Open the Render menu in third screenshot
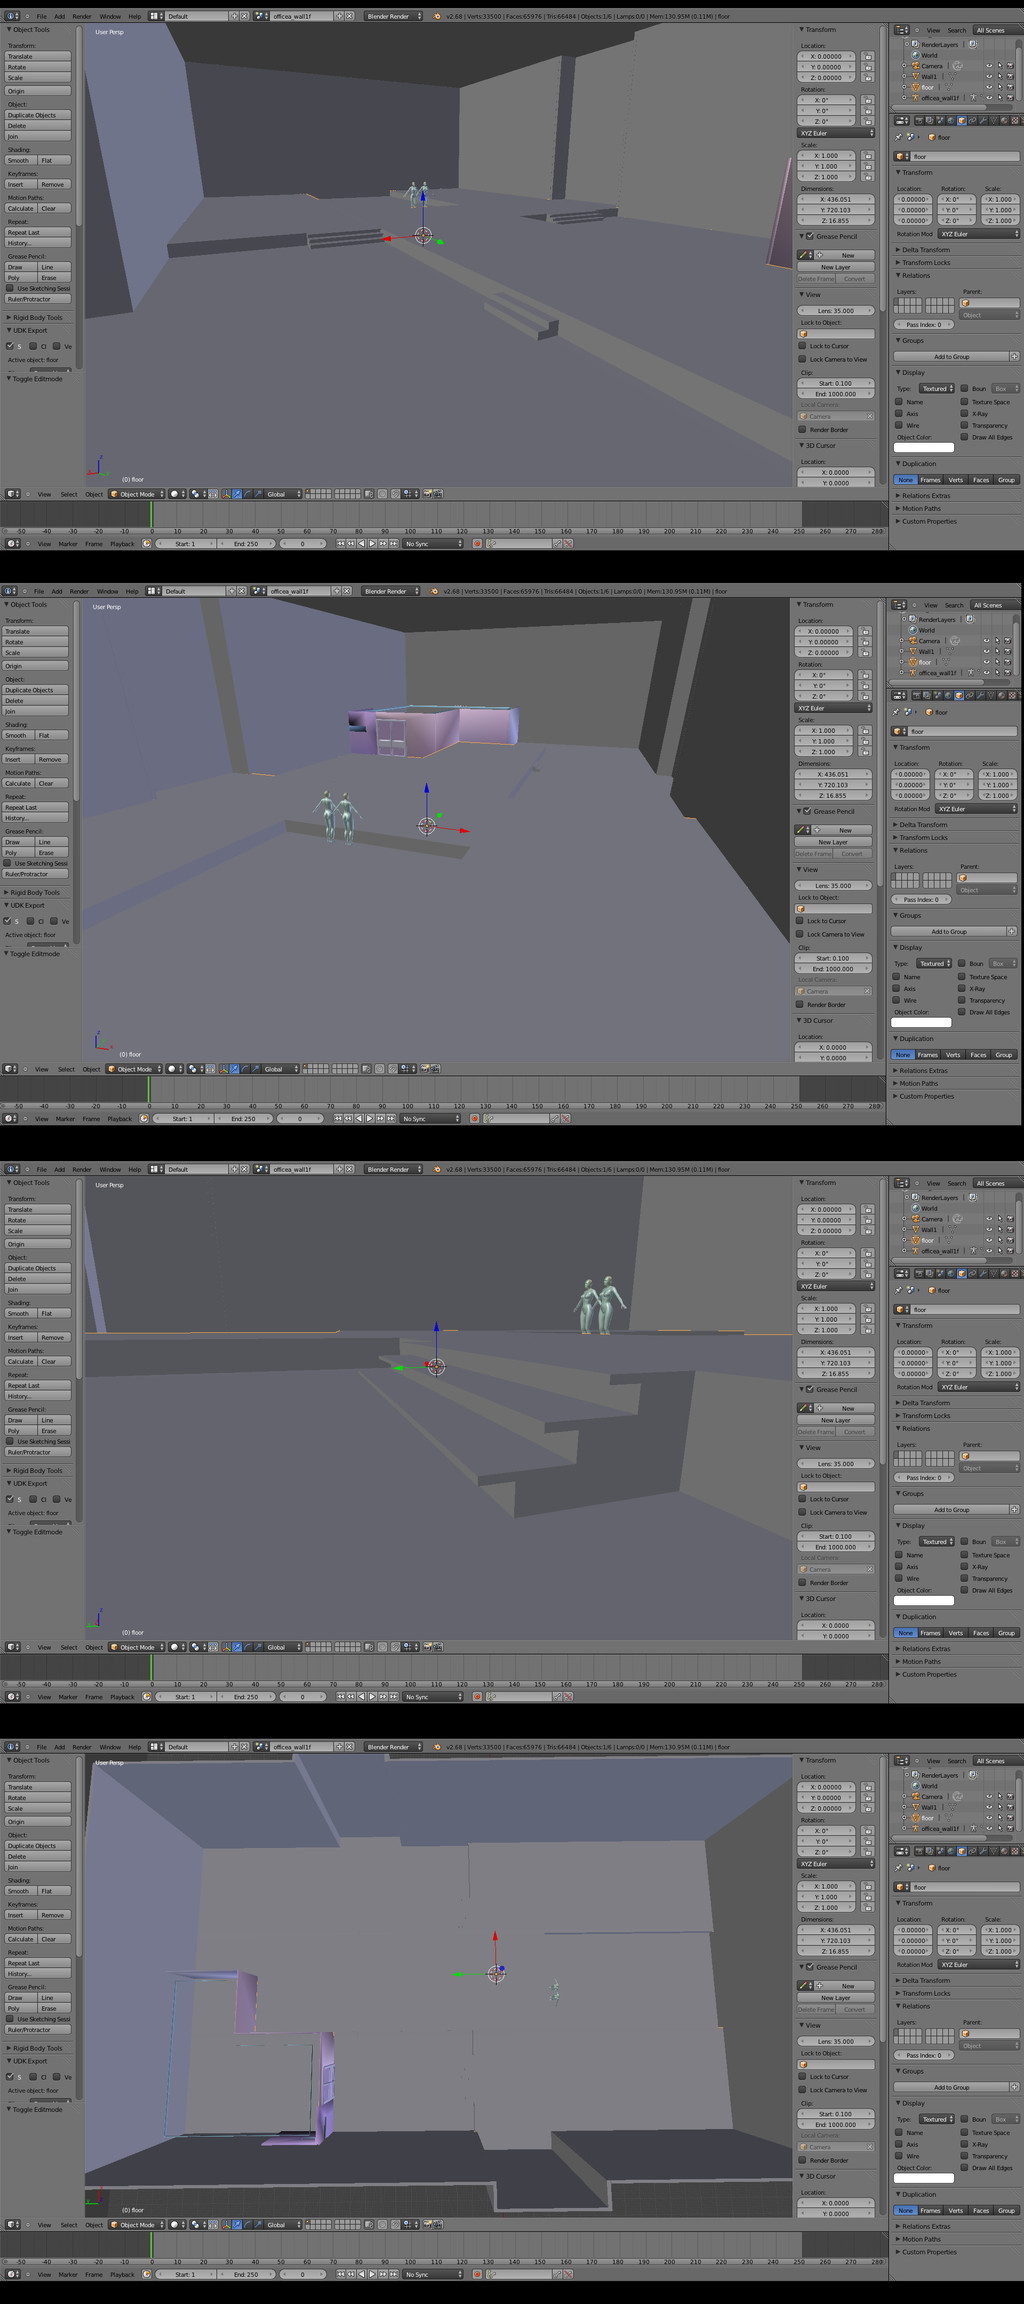Viewport: 1024px width, 2304px height. tap(82, 1169)
